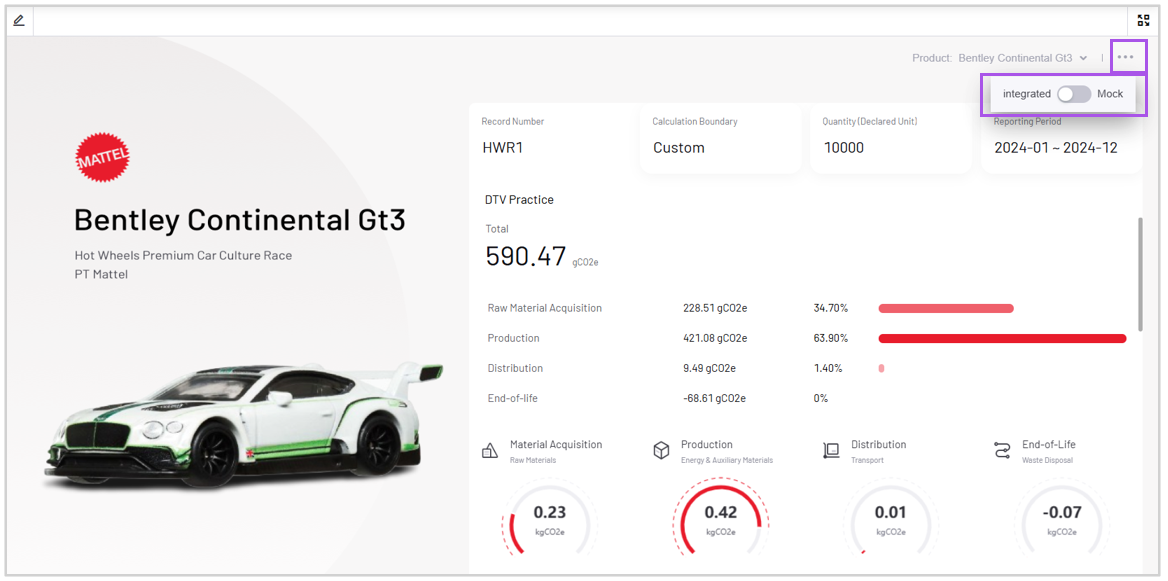Click the Distribution transport icon
The image size is (1168, 581).
831,451
